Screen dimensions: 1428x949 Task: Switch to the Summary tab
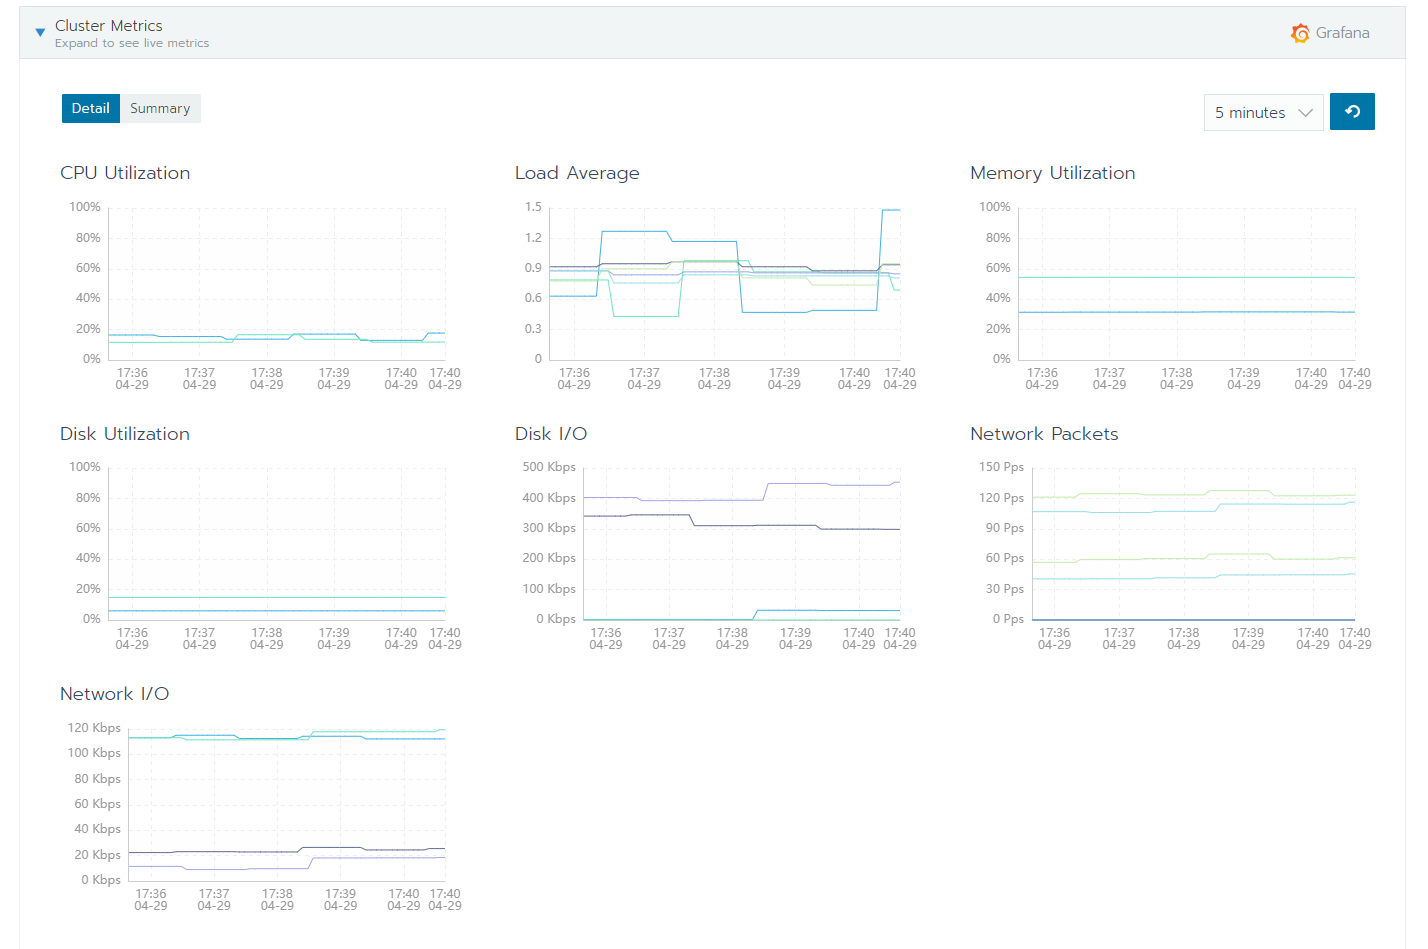tap(160, 108)
